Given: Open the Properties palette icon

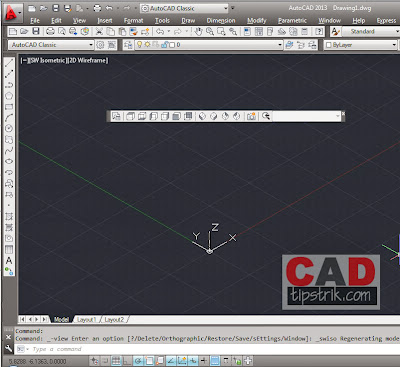Looking at the screenshot, I should click(x=247, y=32).
